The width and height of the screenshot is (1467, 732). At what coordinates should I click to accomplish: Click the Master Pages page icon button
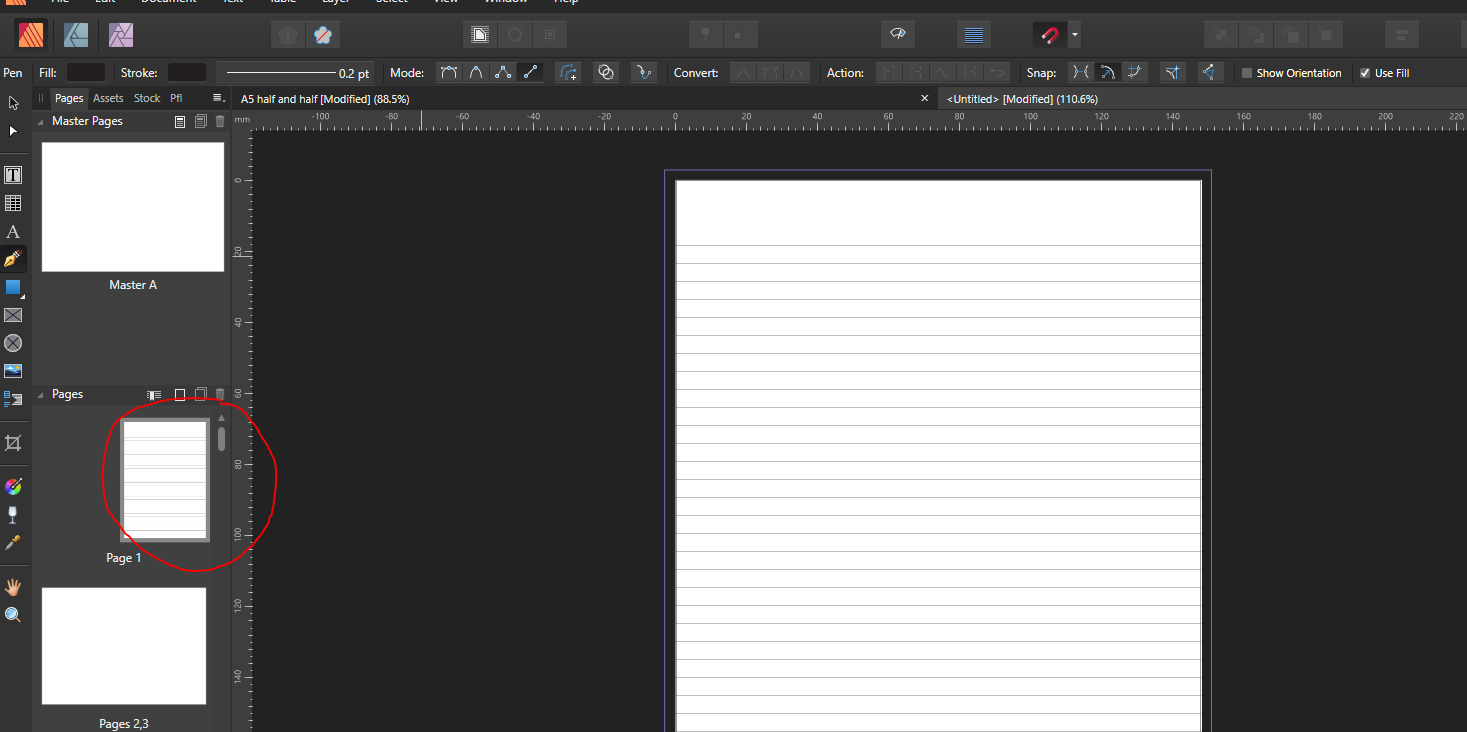pos(180,121)
